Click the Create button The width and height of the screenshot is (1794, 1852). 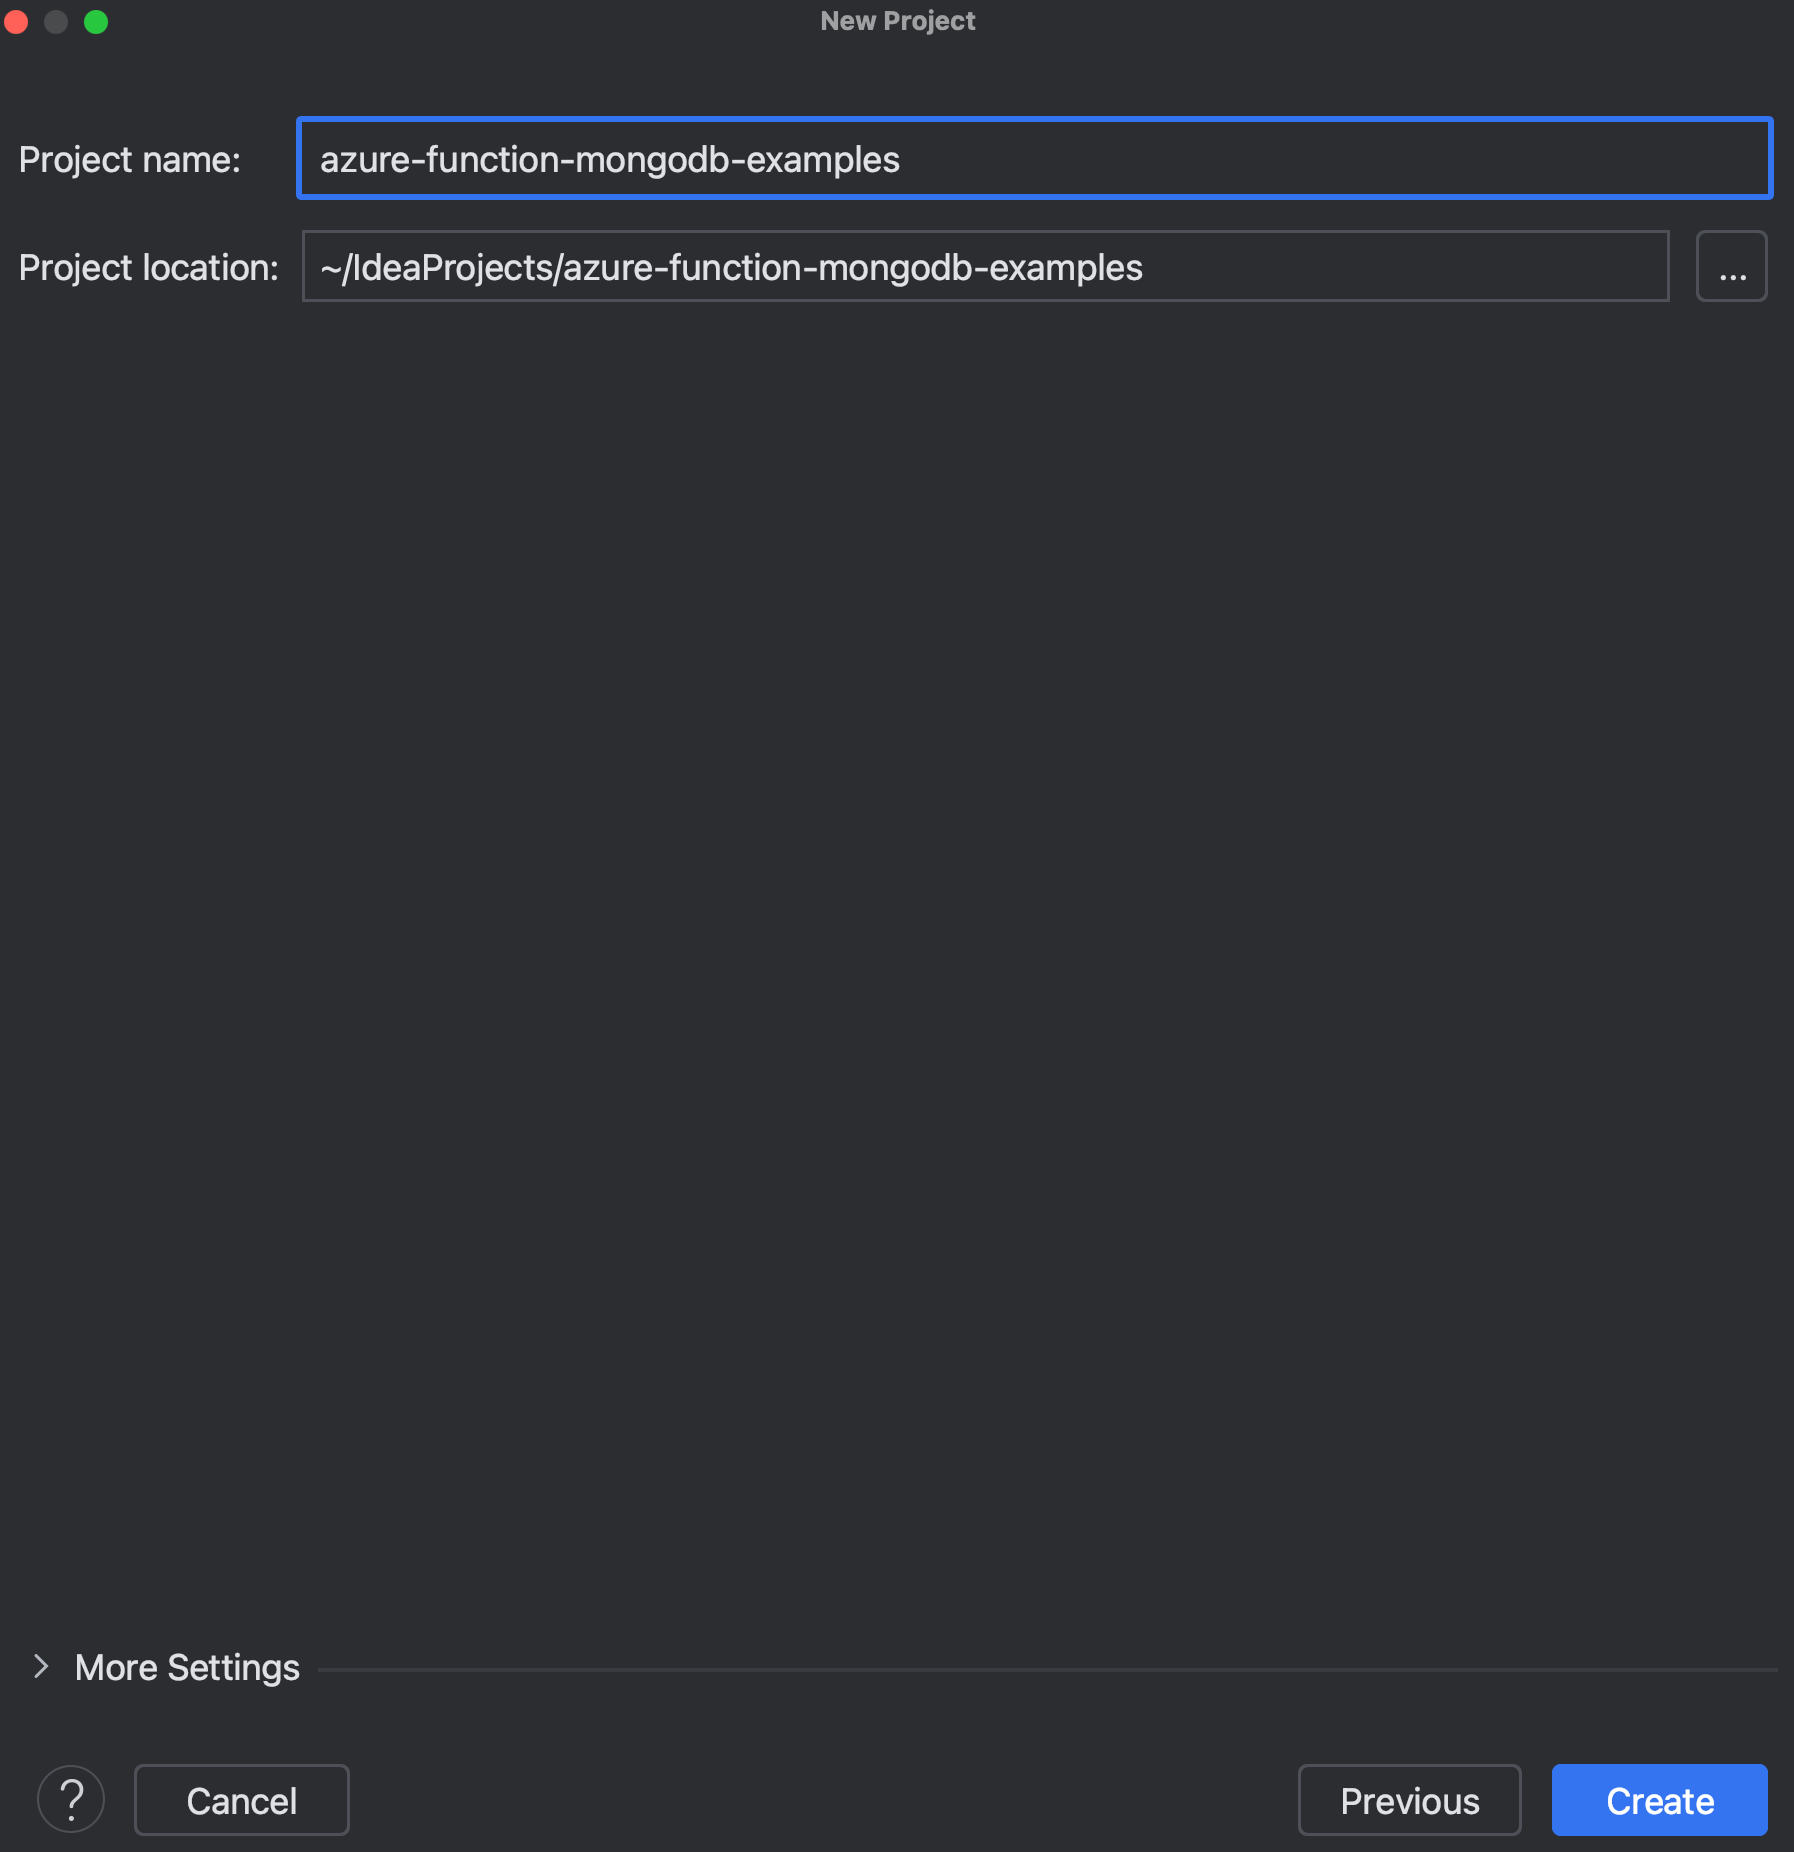point(1659,1800)
